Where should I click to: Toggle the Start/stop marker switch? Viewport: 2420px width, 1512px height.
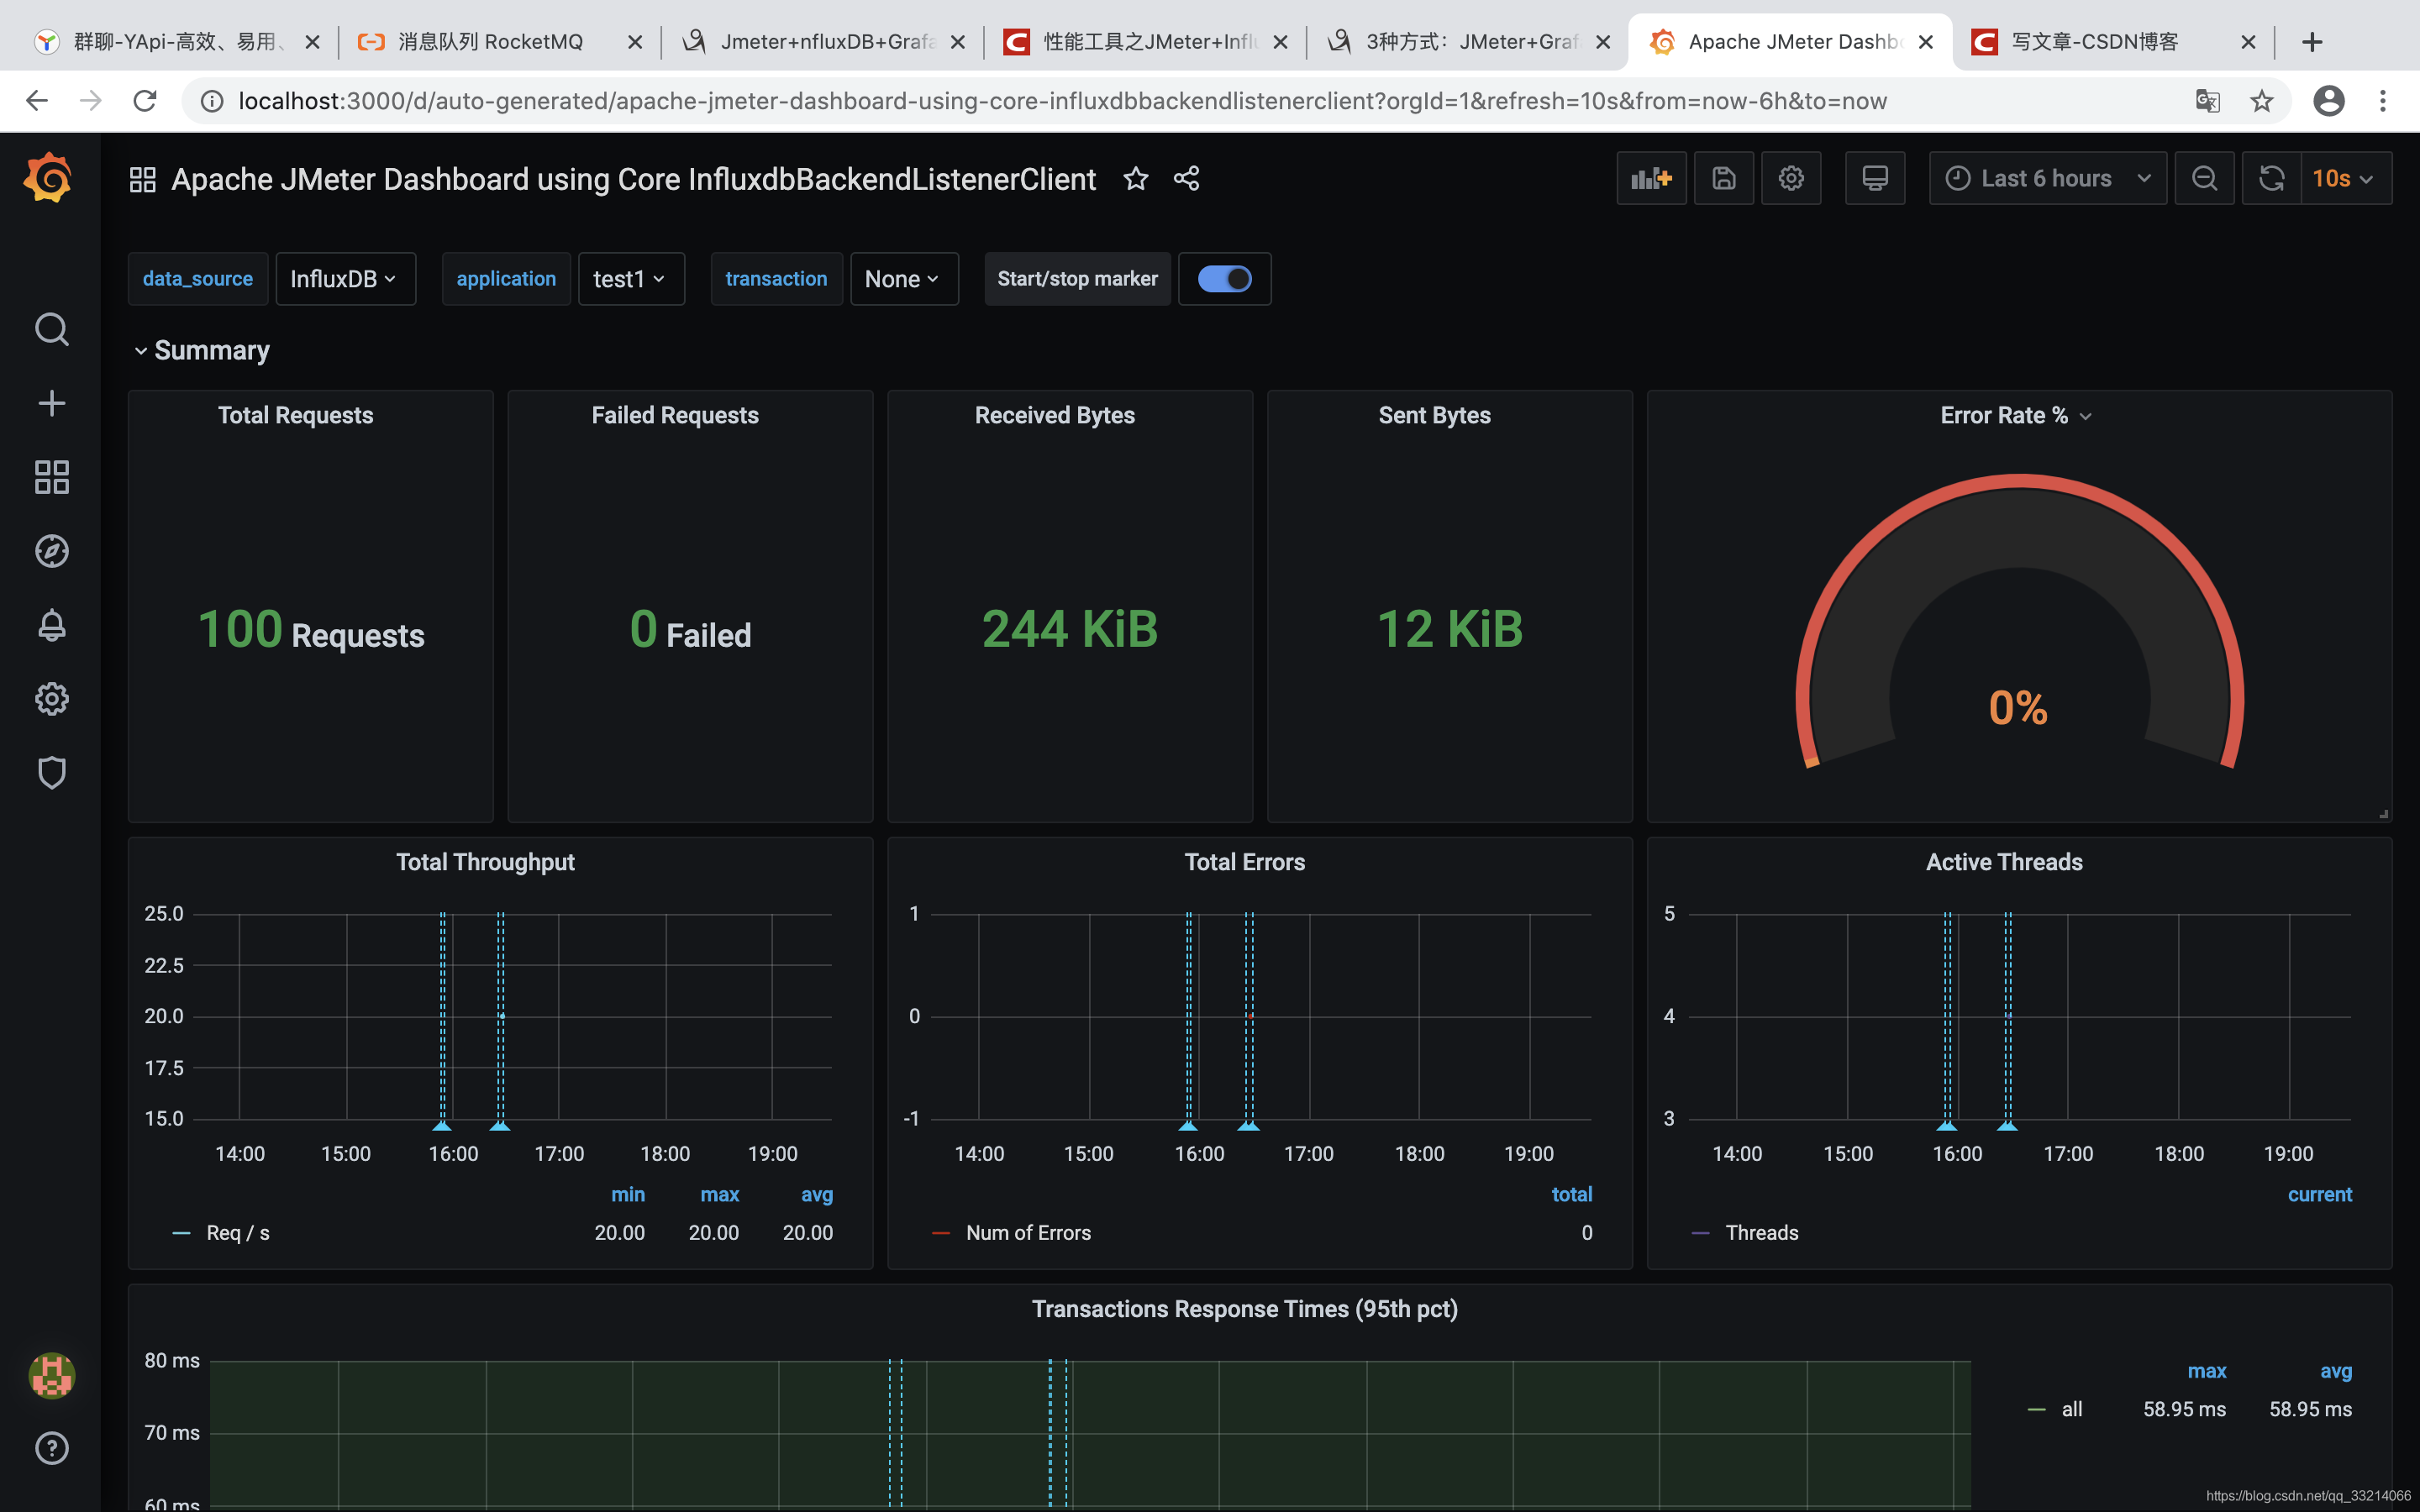click(1224, 279)
